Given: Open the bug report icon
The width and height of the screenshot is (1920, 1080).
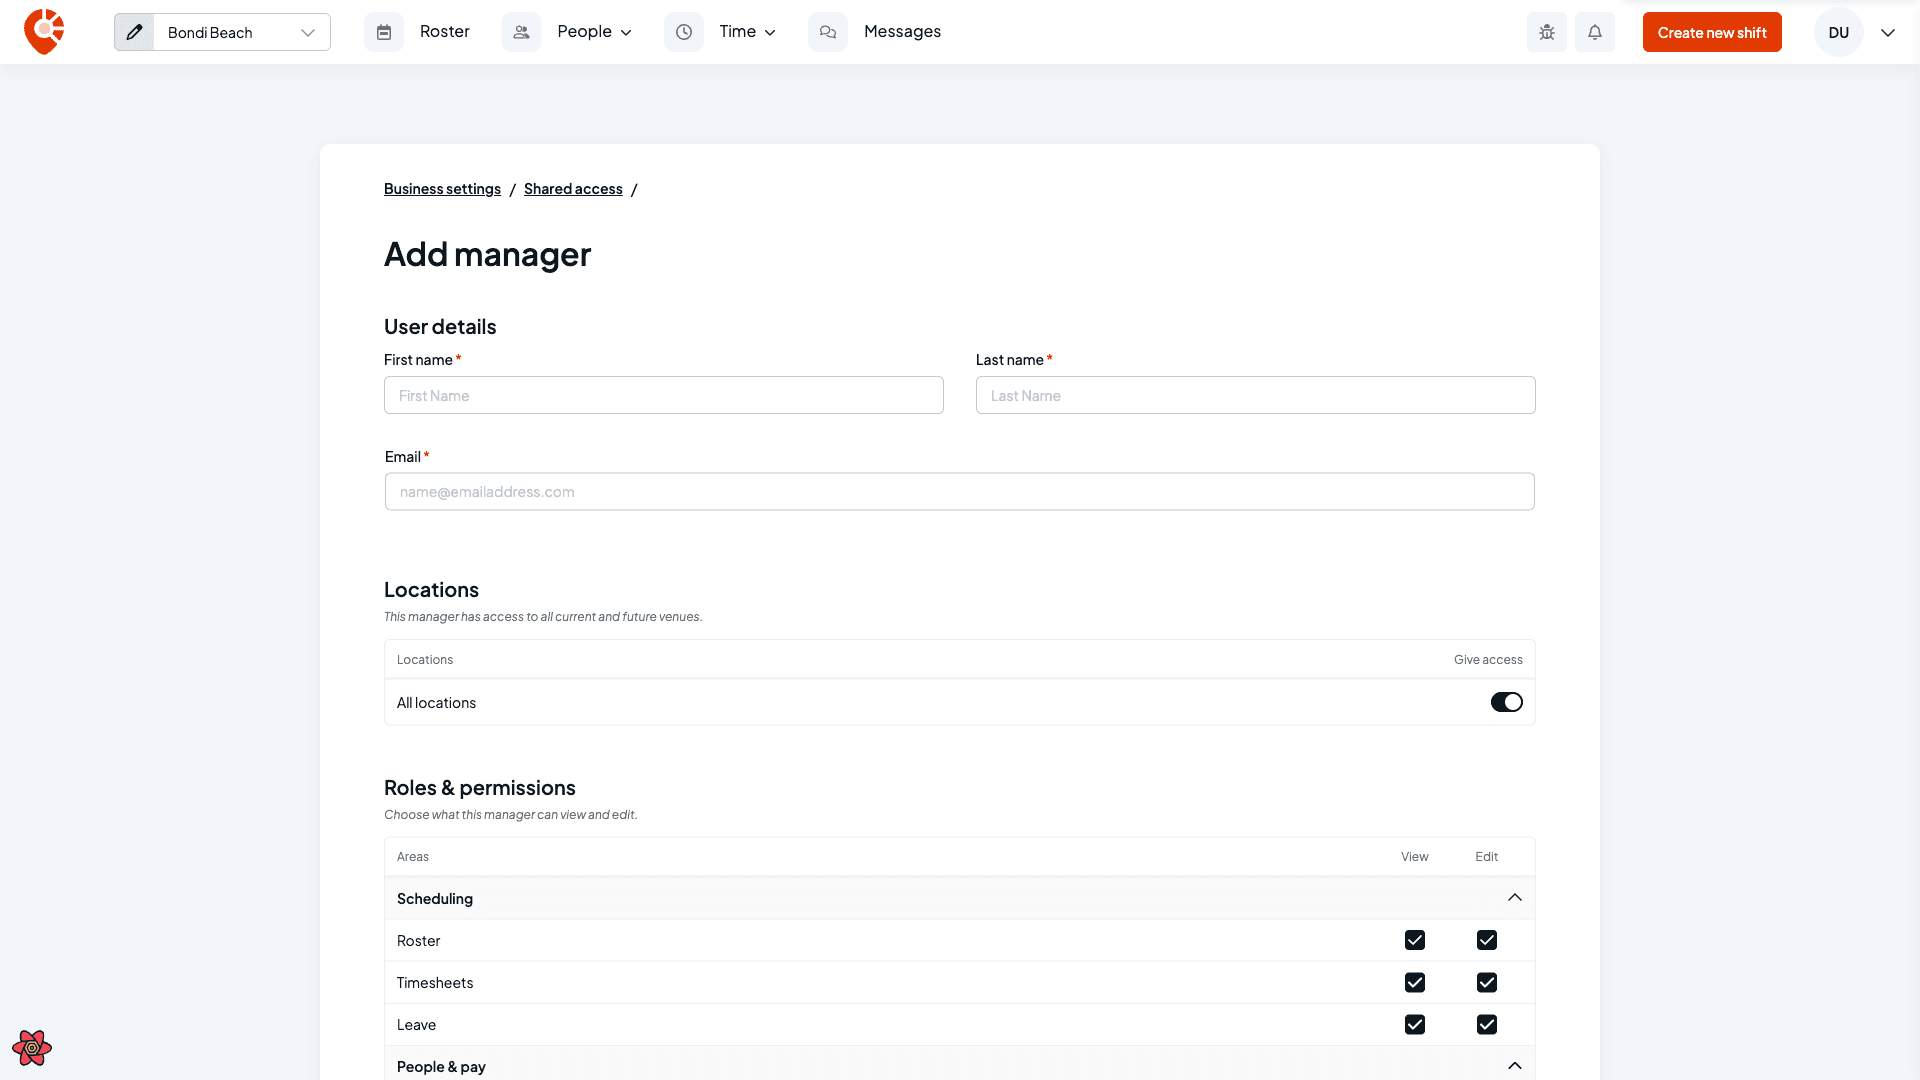Looking at the screenshot, I should pos(1547,32).
